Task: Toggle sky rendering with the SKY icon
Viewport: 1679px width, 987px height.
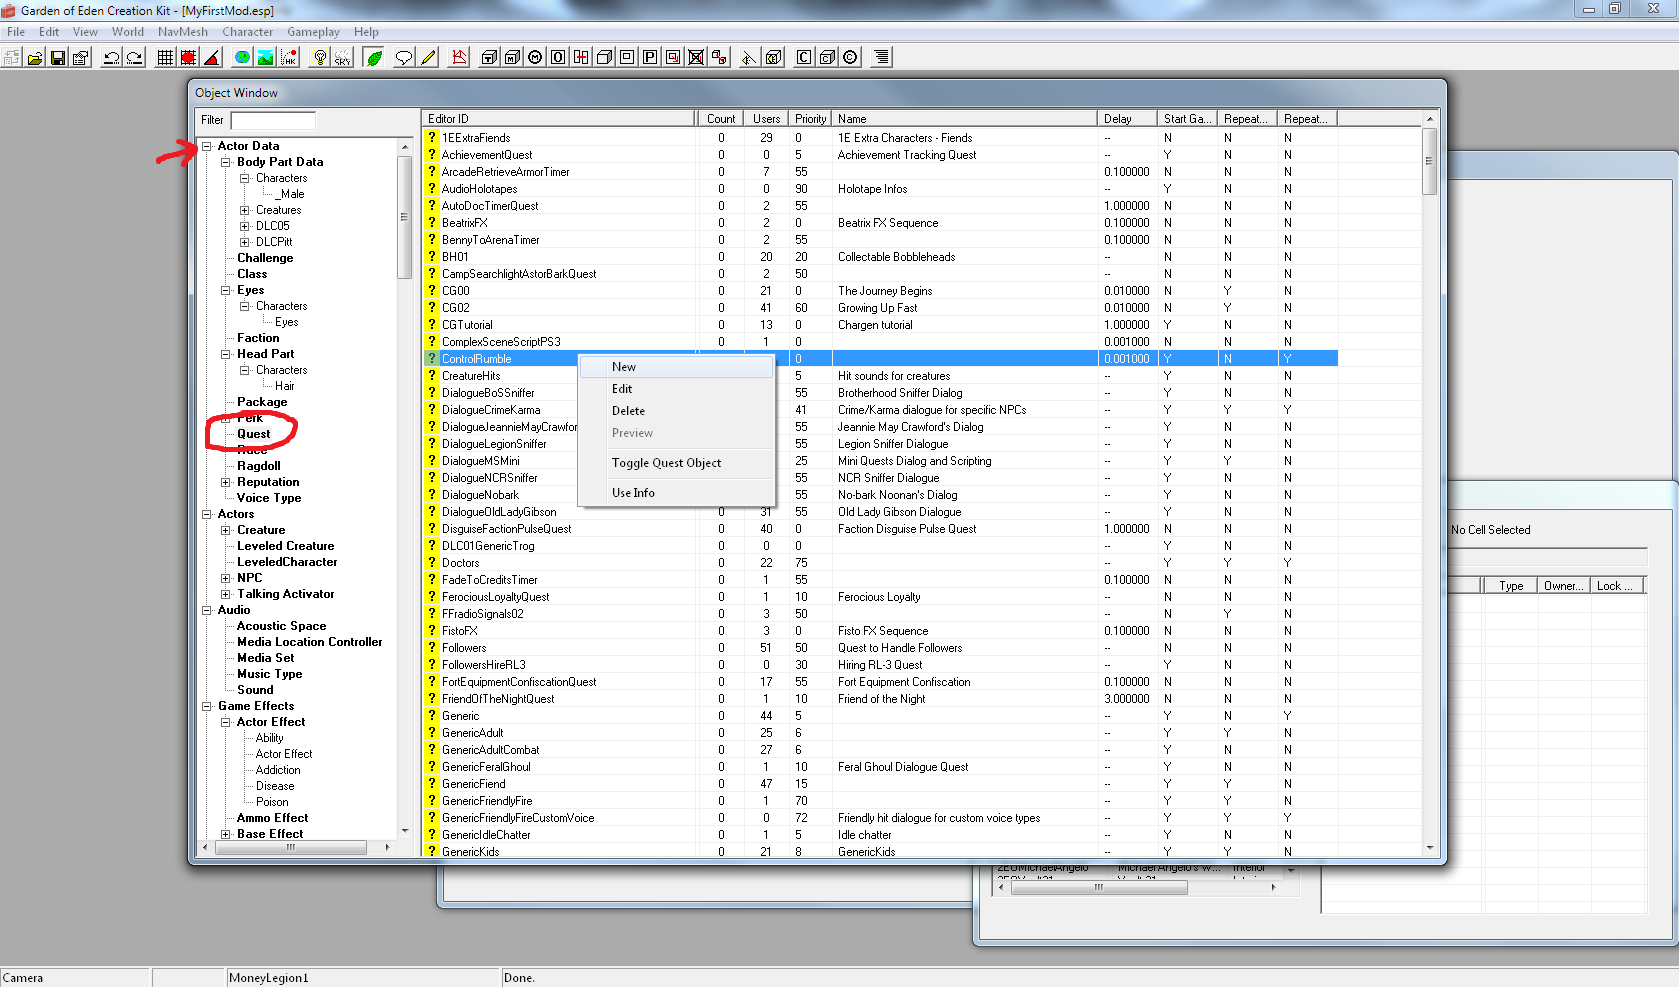Action: pos(342,57)
